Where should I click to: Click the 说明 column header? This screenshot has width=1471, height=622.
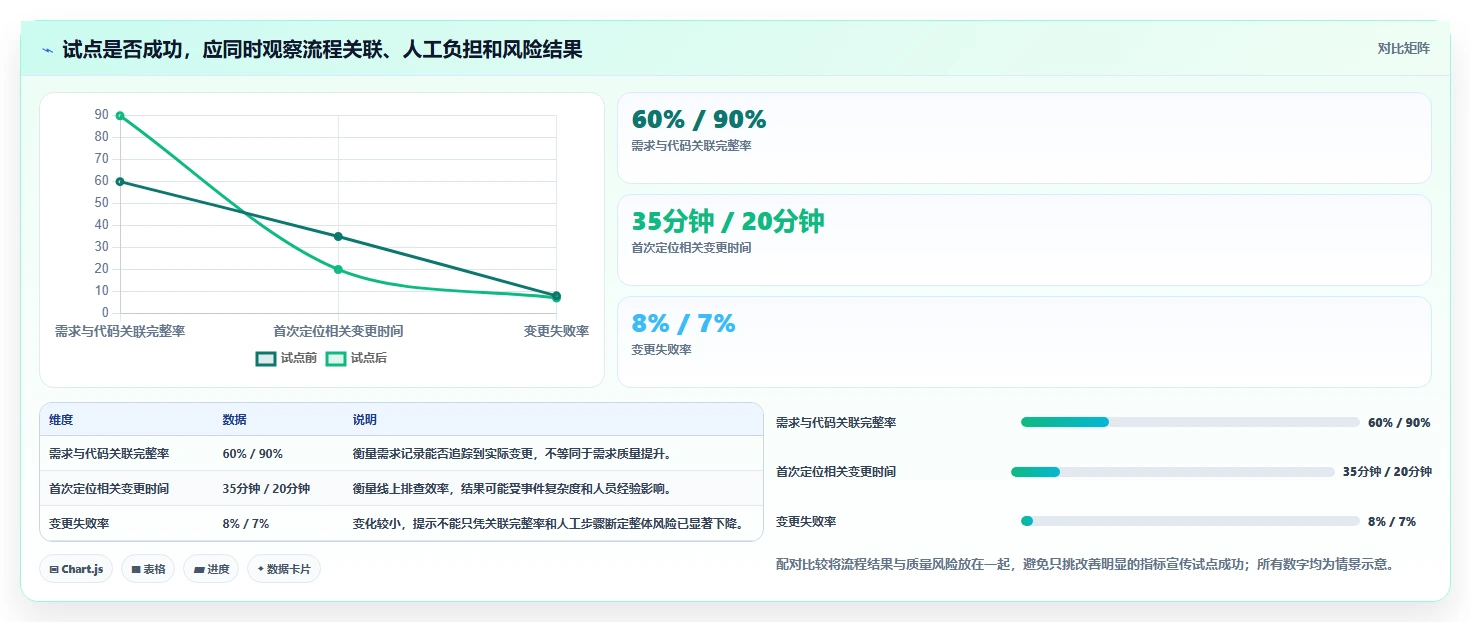point(365,420)
